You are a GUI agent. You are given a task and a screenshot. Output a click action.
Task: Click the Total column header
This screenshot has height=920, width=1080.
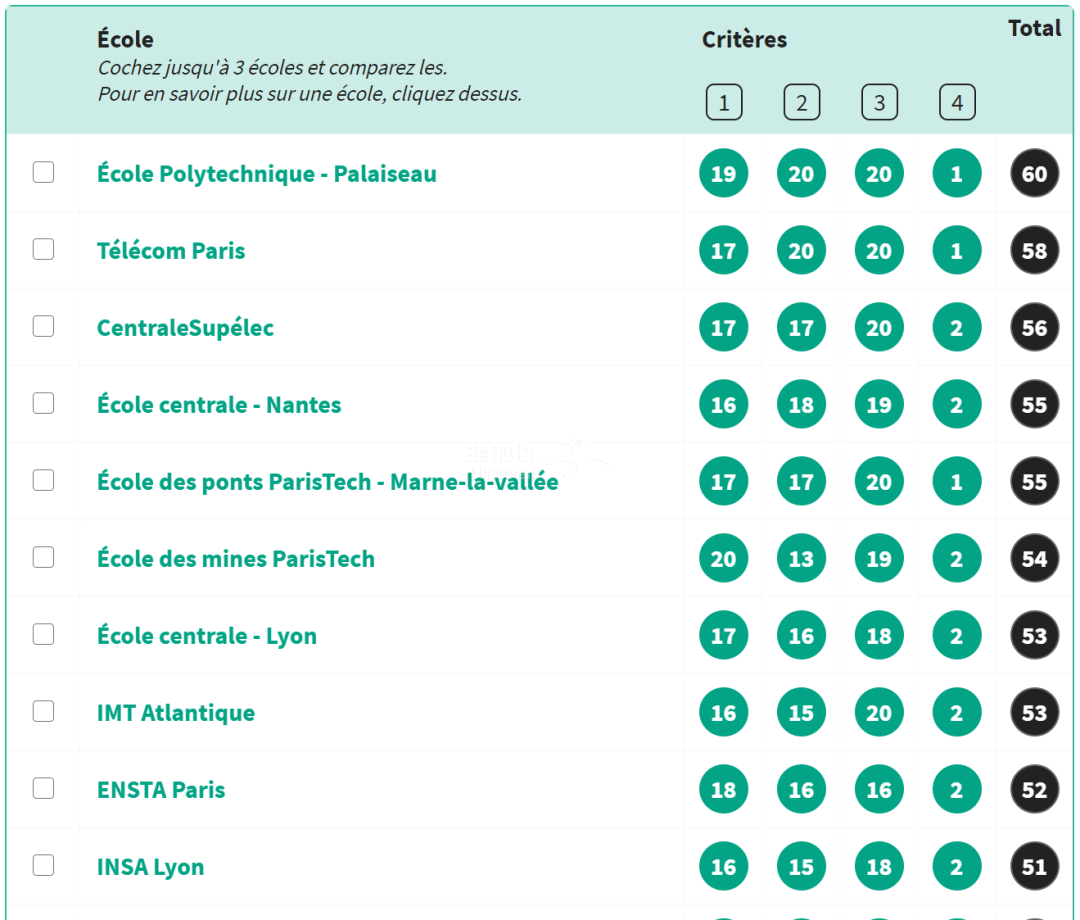coord(1034,28)
